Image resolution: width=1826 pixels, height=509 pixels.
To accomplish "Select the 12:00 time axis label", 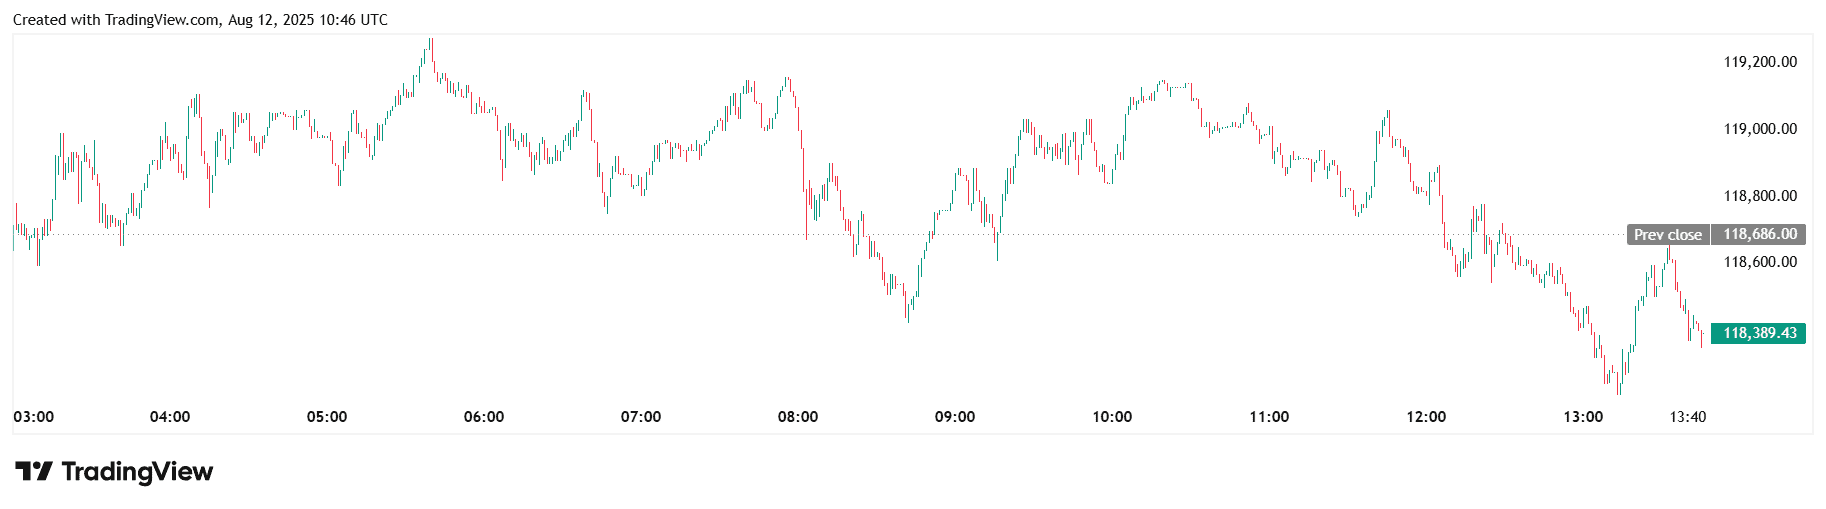I will coord(1426,417).
